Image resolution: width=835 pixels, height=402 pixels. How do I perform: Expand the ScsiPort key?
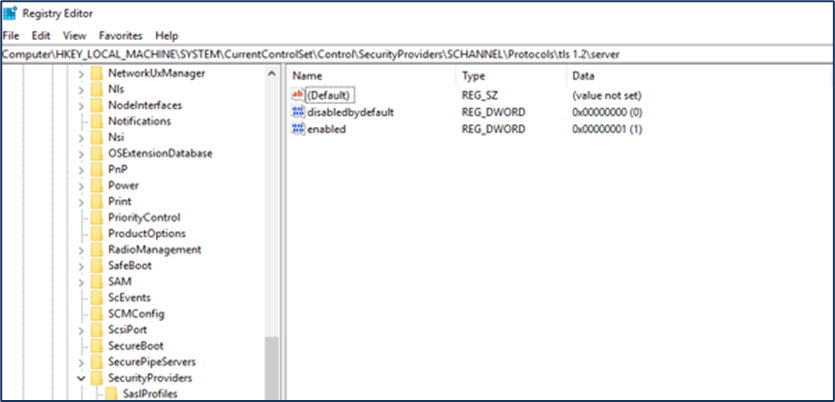[81, 331]
